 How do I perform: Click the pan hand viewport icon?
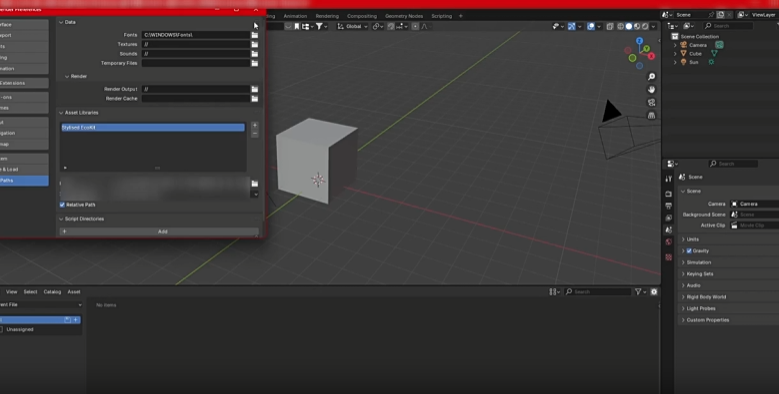tap(651, 89)
